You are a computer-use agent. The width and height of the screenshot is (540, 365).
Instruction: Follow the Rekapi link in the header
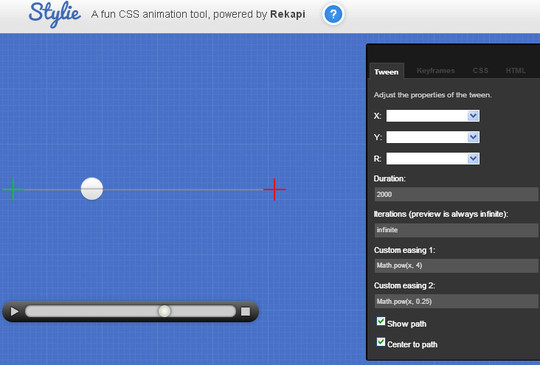[x=288, y=14]
